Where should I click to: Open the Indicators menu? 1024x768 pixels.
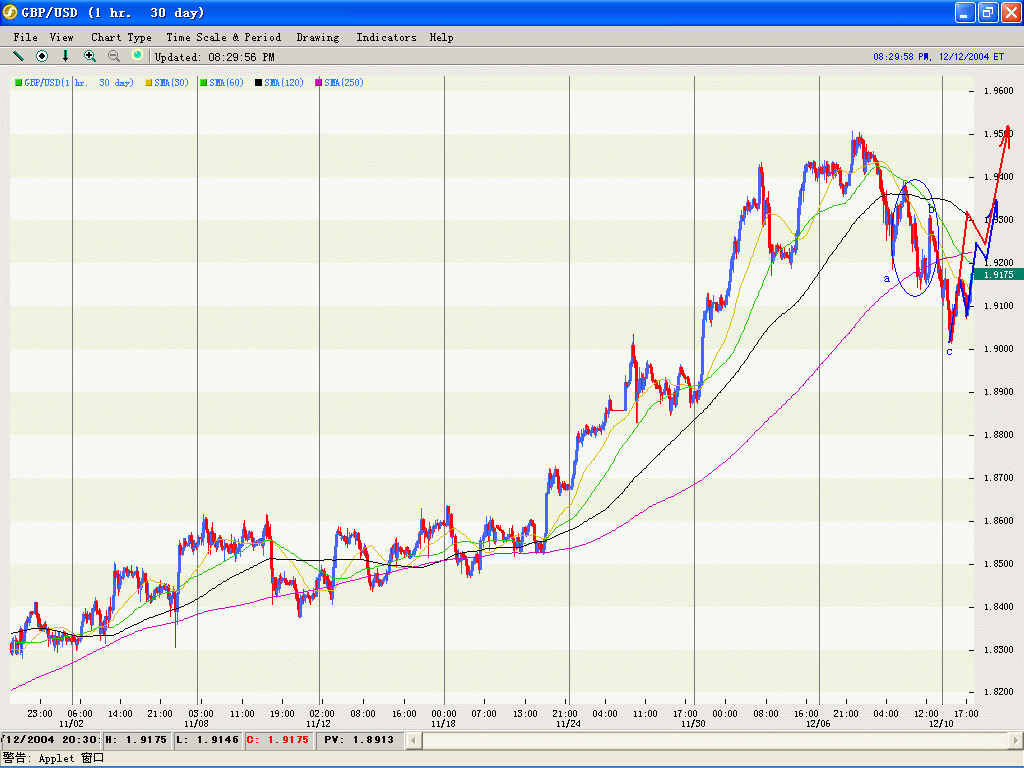coord(386,37)
